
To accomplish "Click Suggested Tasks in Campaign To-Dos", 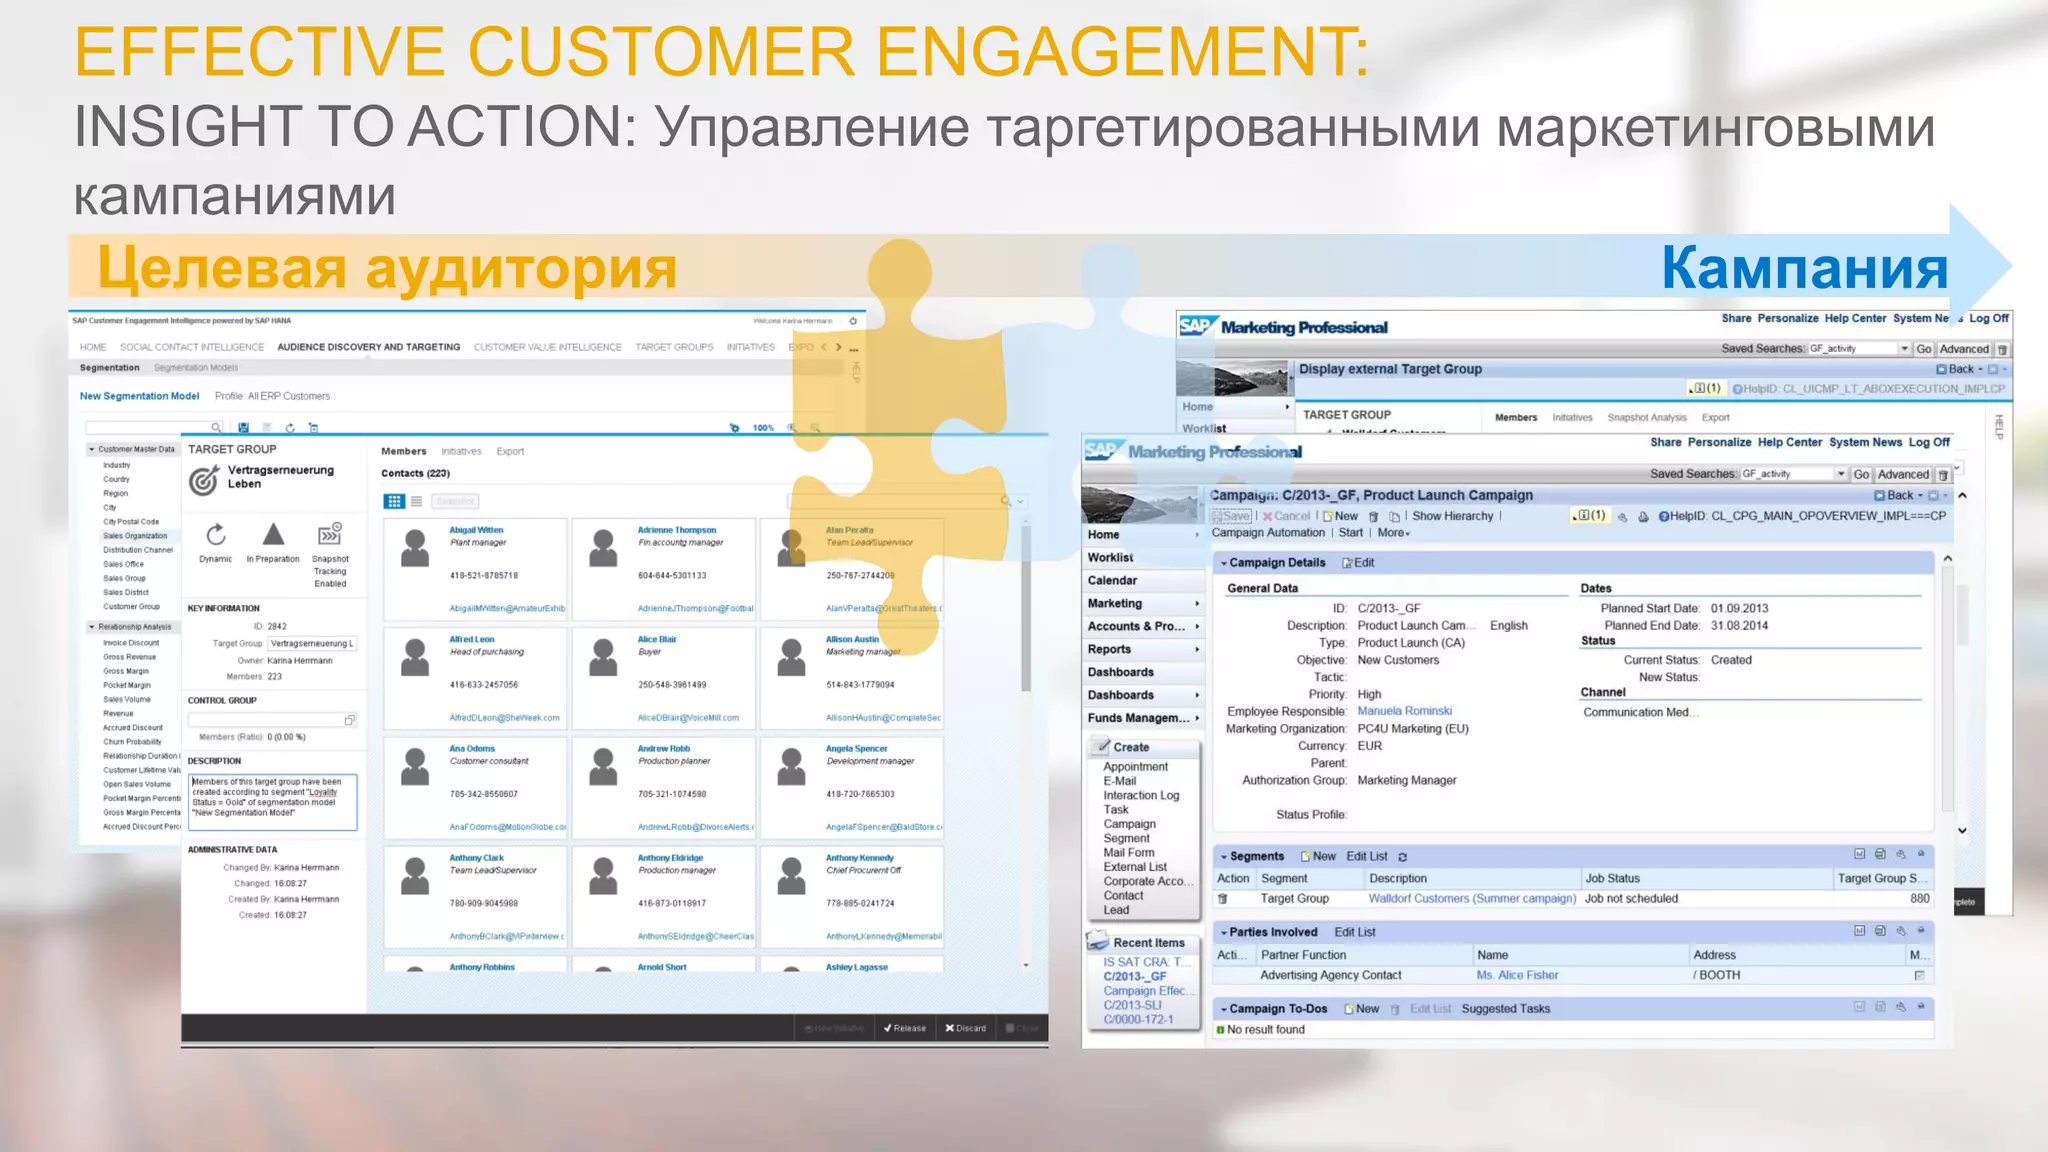I will (x=1506, y=1009).
